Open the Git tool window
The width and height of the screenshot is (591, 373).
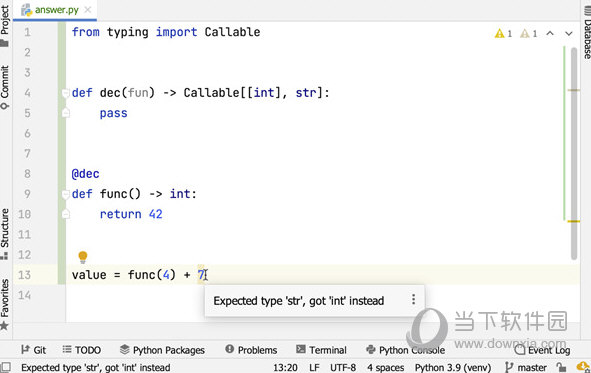point(34,350)
